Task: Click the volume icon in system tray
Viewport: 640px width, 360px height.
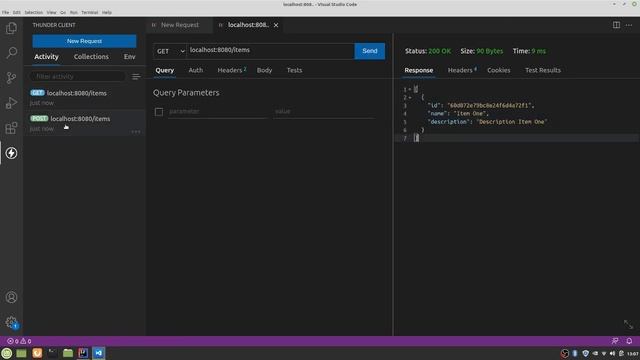Action: pos(612,353)
